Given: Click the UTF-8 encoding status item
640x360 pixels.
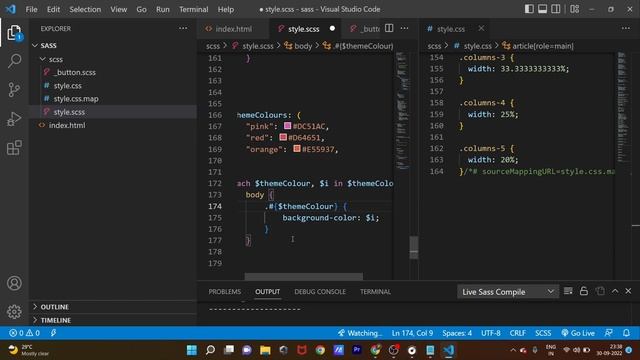Looking at the screenshot, I should [x=491, y=333].
